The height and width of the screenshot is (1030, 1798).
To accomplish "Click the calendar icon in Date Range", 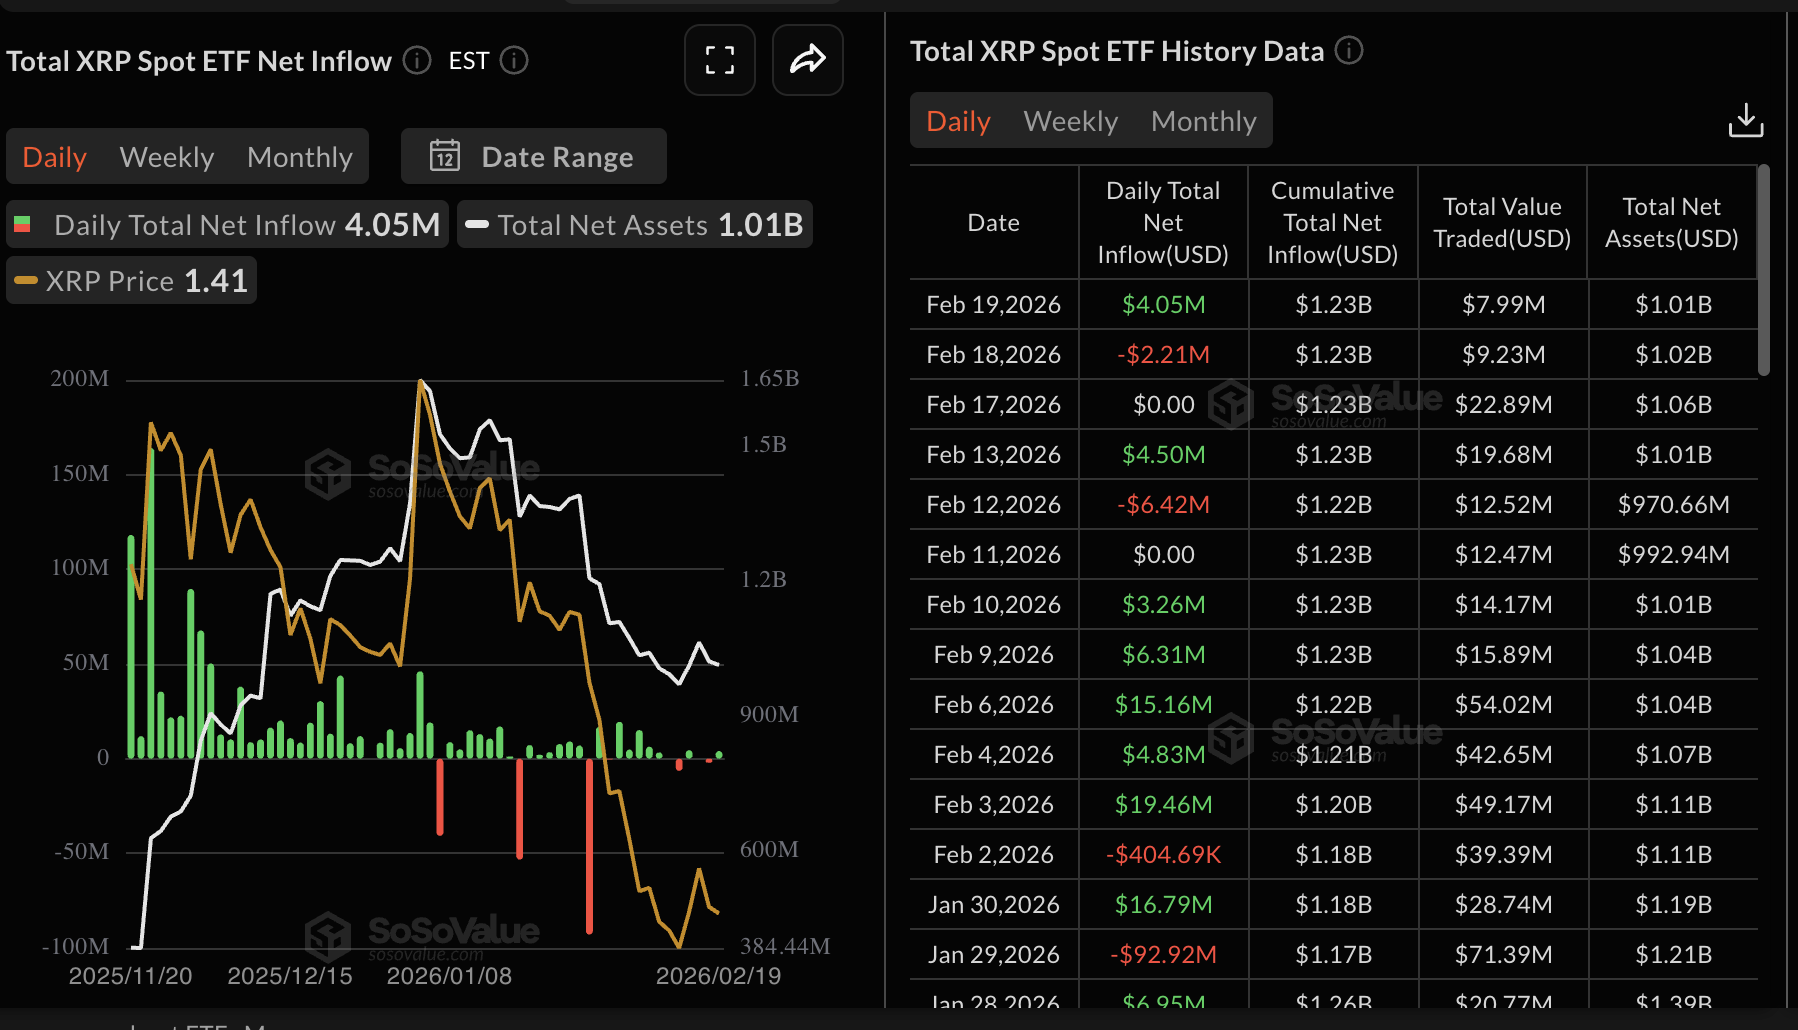I will [x=445, y=156].
